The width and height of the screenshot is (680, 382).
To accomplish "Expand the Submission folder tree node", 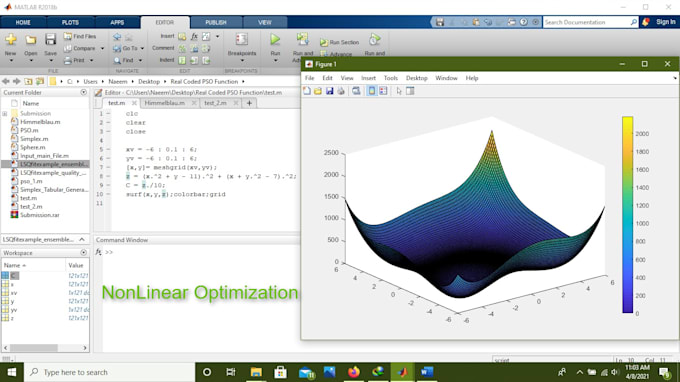I will [x=5, y=114].
